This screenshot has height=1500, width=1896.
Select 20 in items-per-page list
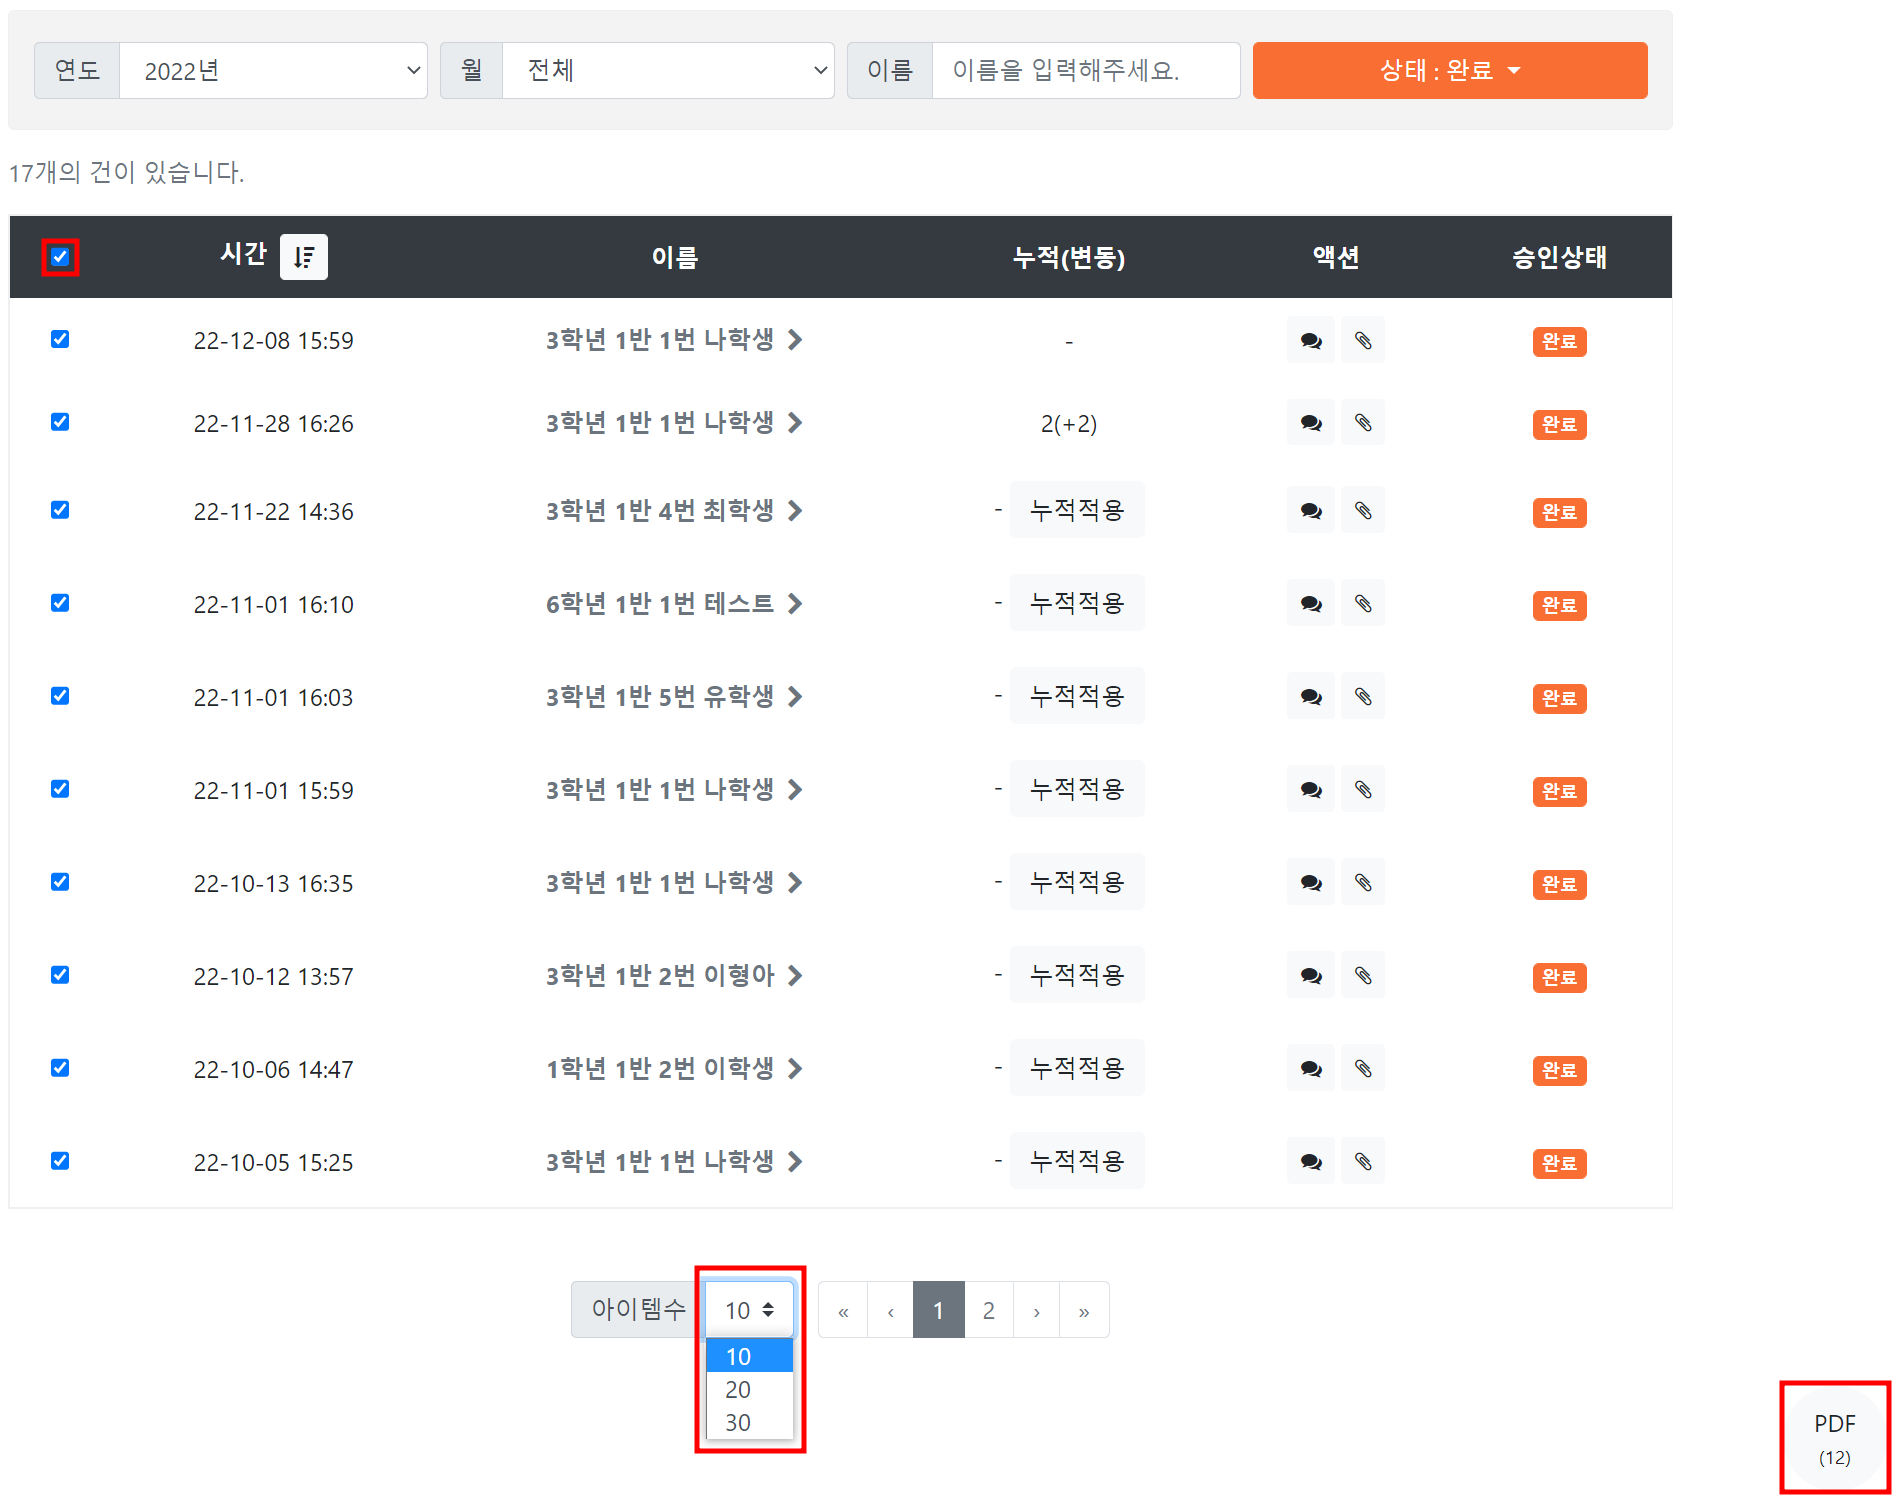point(749,1390)
